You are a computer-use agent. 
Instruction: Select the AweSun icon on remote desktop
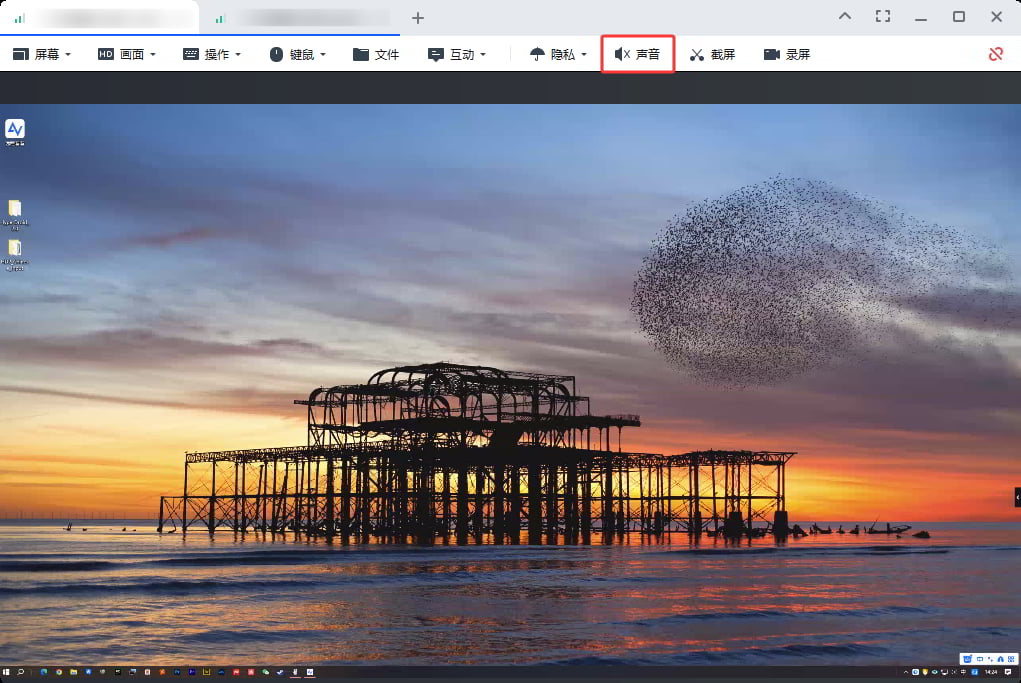15,131
